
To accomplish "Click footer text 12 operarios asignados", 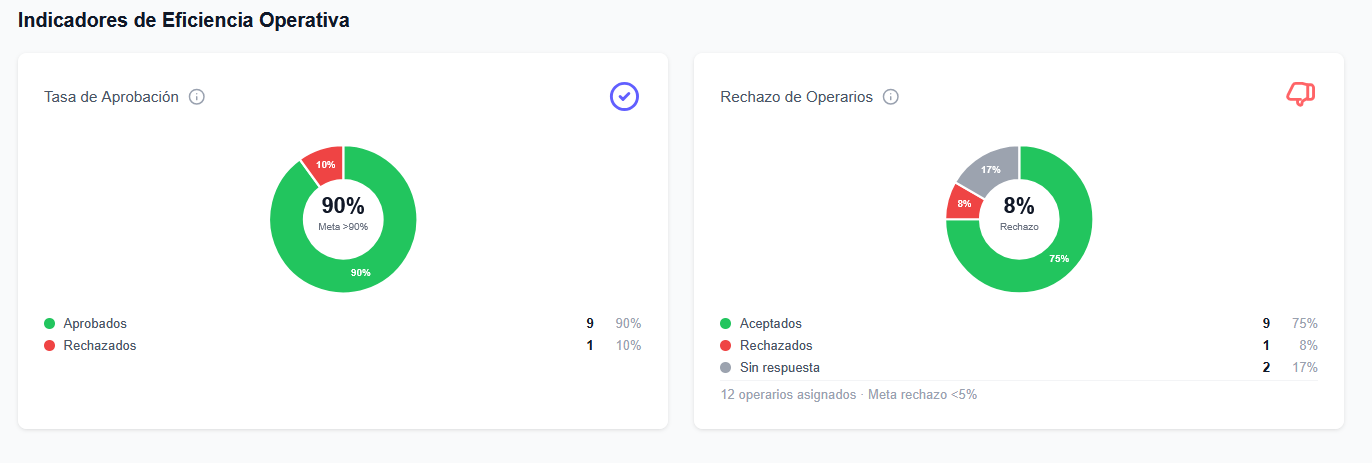I will [x=788, y=395].
